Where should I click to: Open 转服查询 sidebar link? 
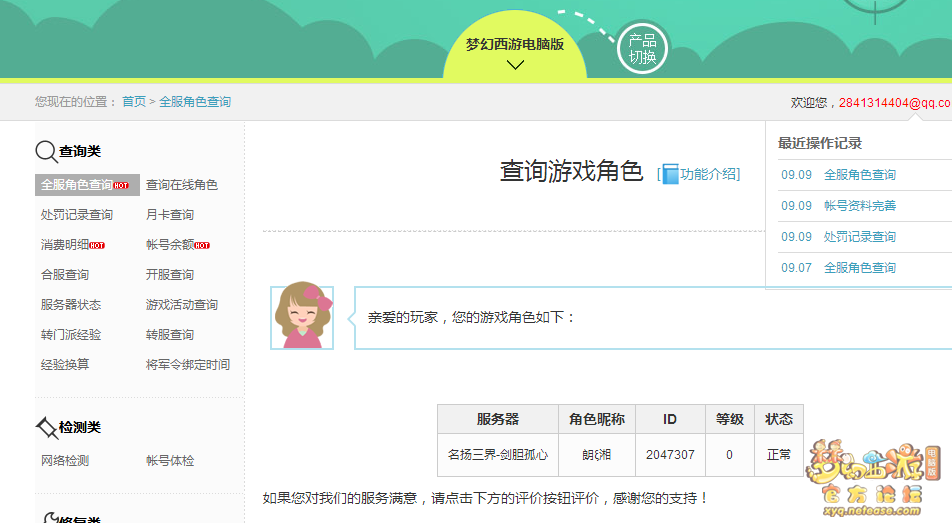pos(169,335)
